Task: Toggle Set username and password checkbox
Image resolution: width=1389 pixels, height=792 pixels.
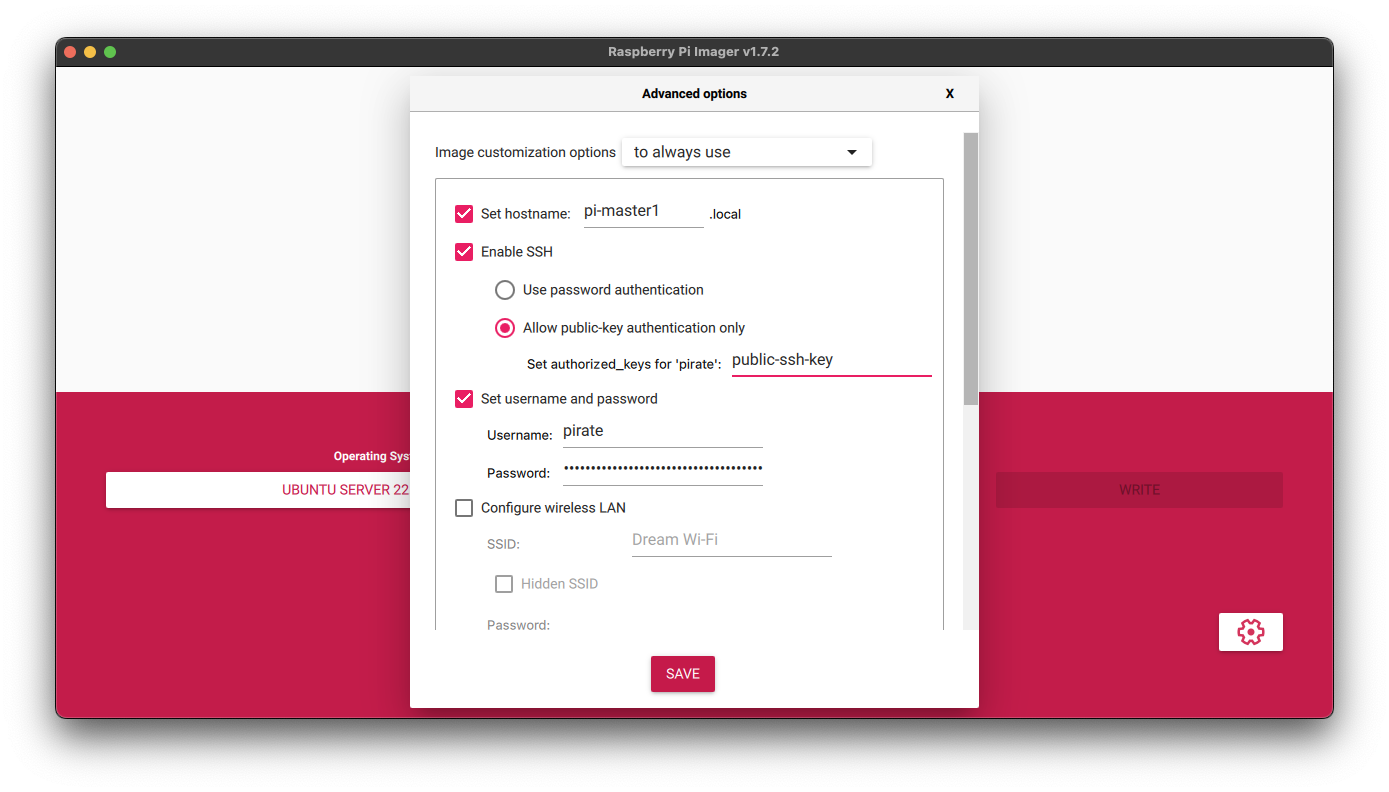Action: (x=464, y=399)
